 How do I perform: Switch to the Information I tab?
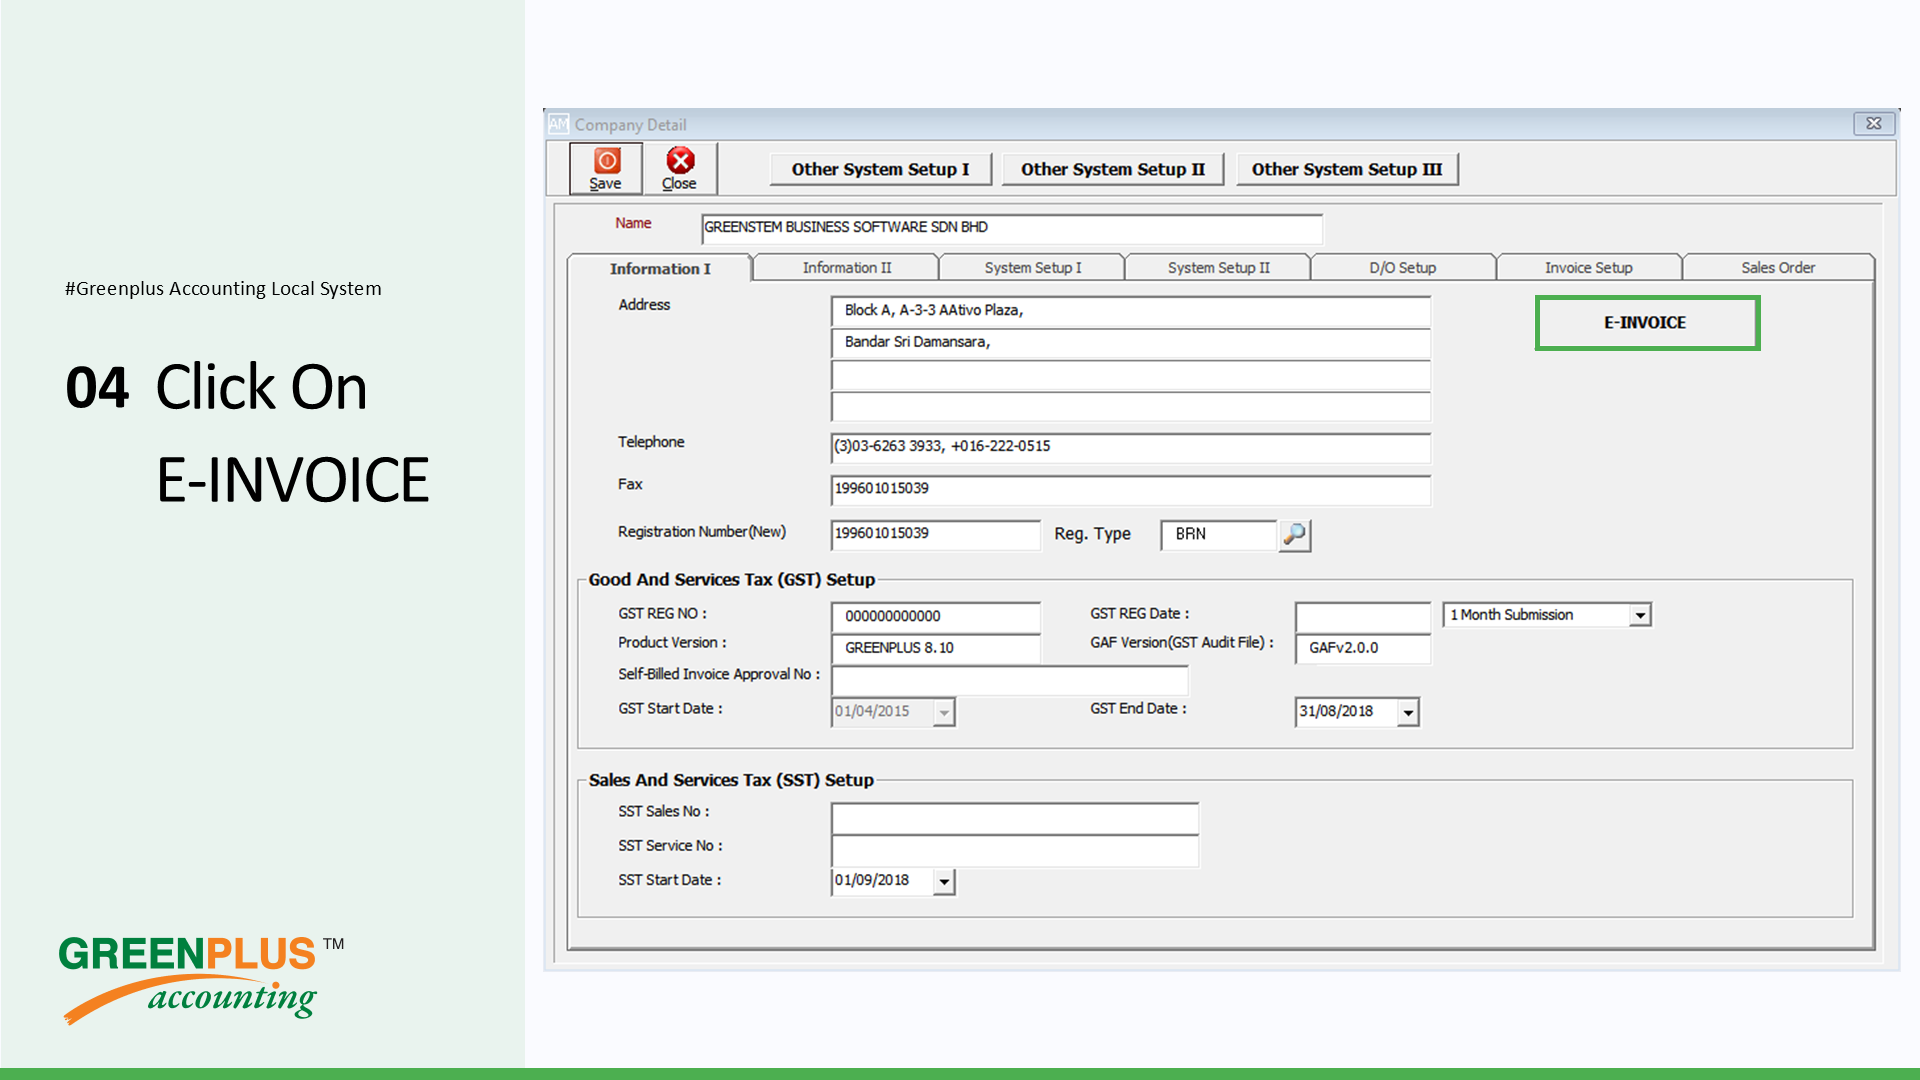(660, 268)
